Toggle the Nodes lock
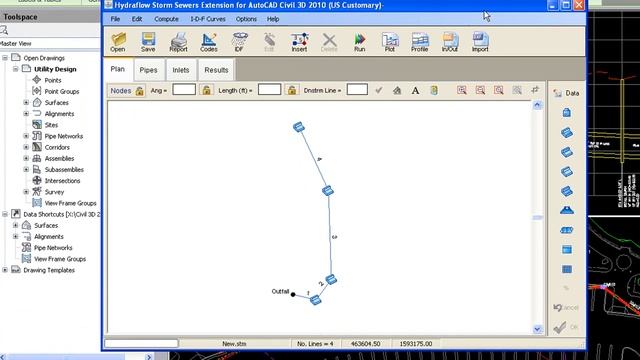Viewport: 640px width, 360px height. coord(140,91)
